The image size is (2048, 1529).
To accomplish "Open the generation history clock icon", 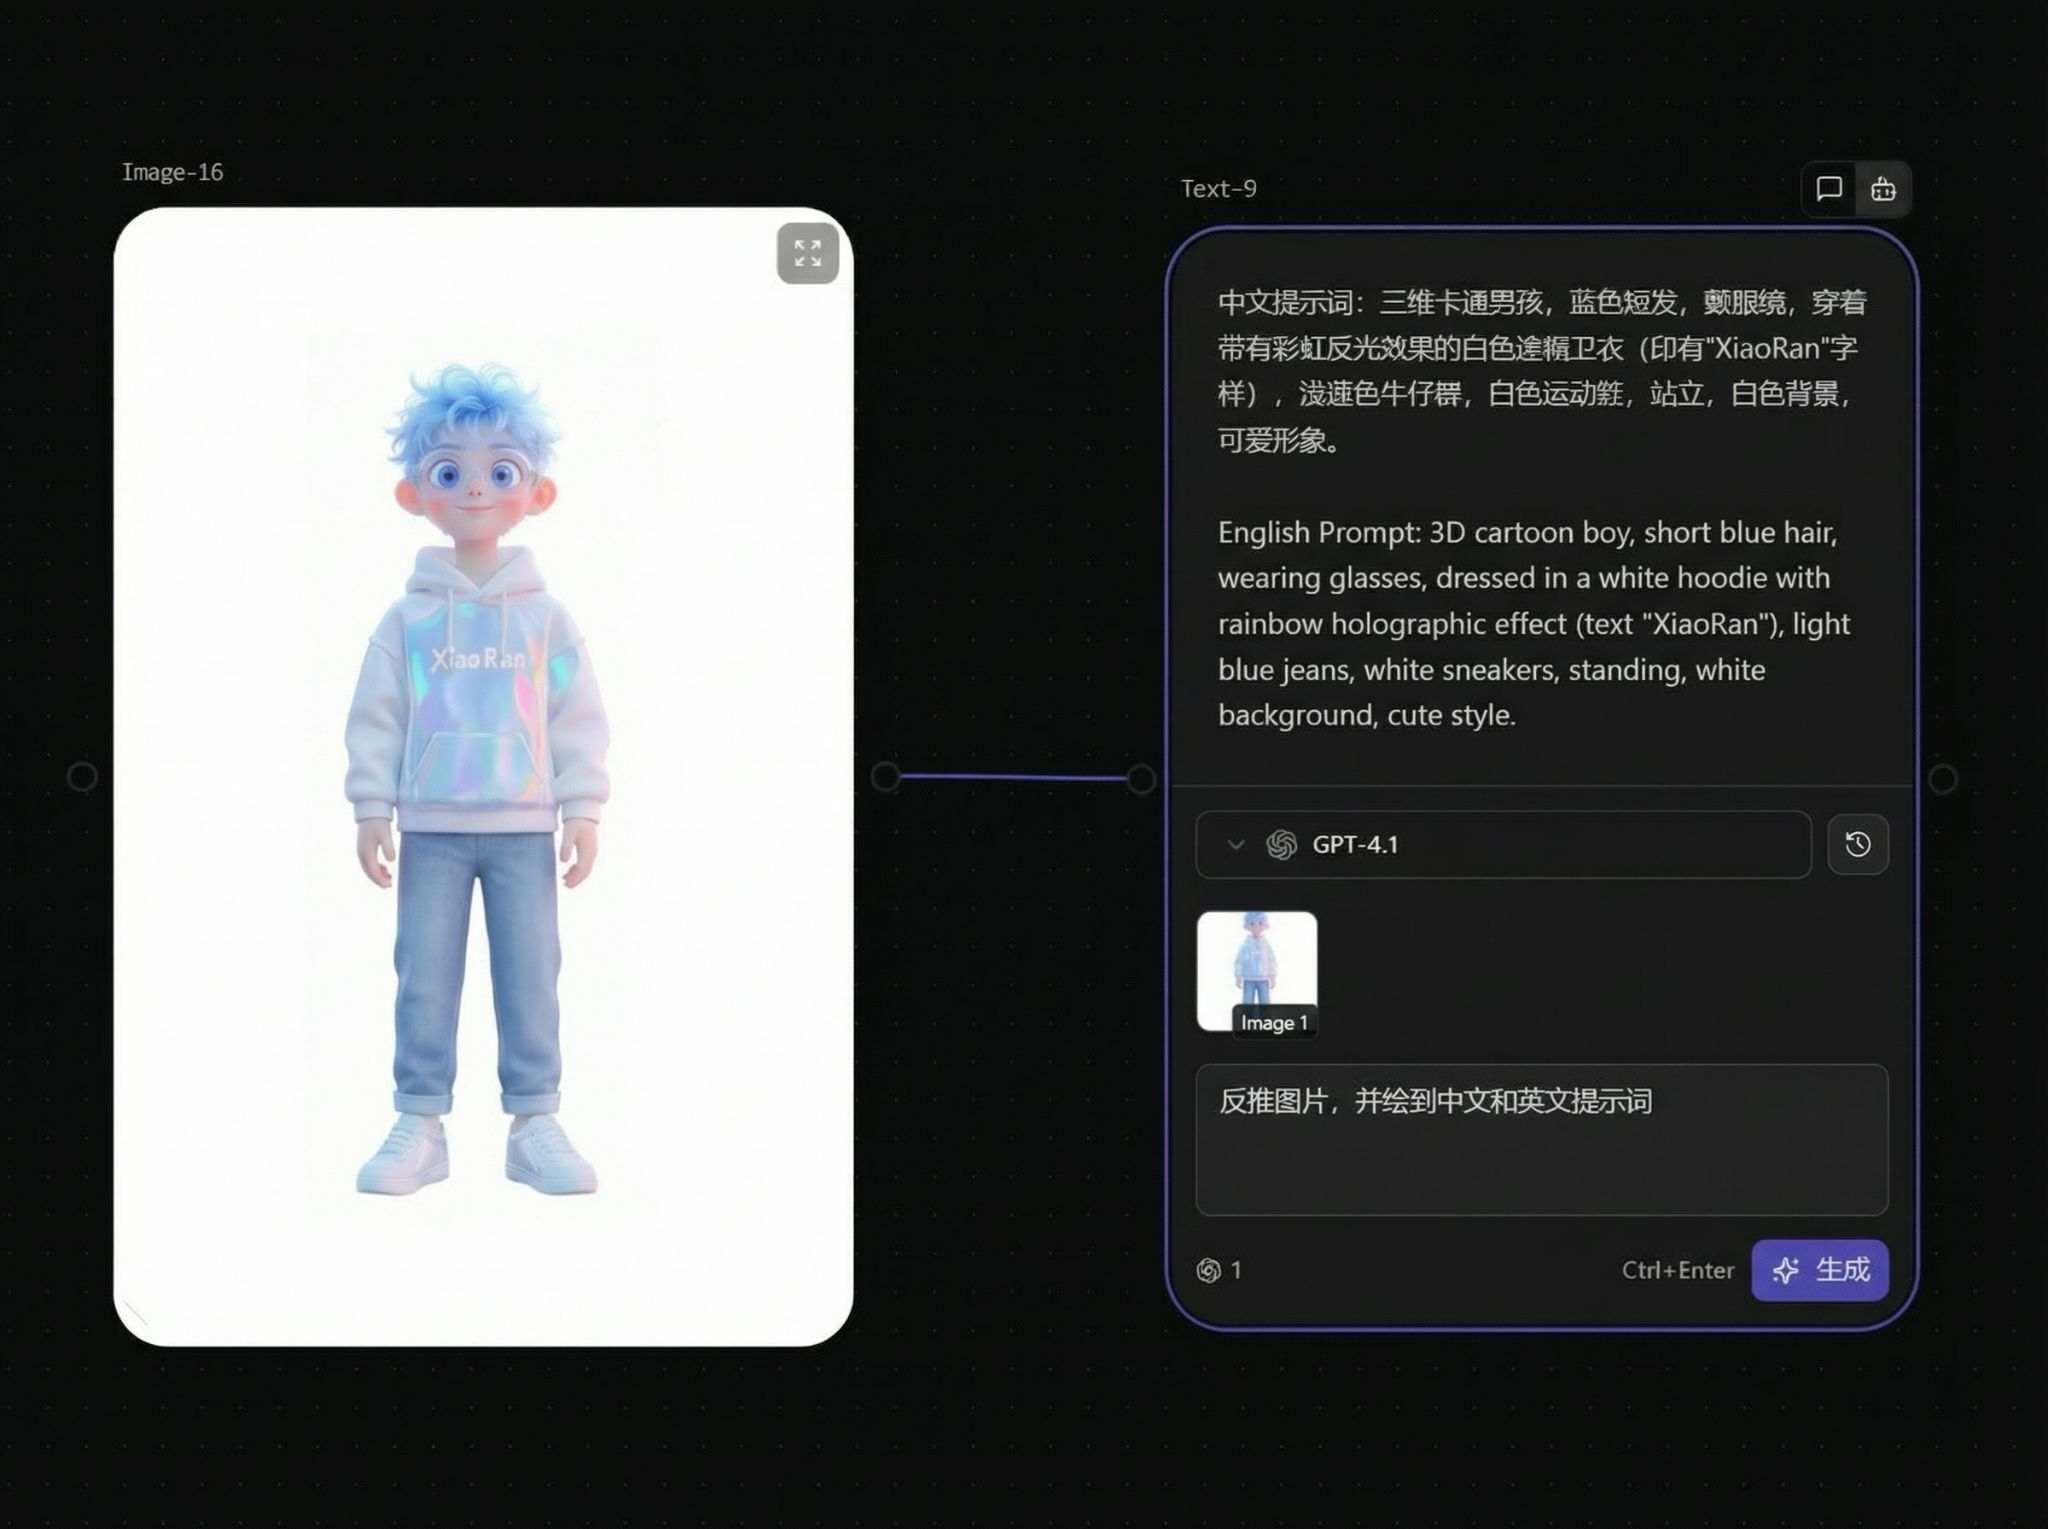I will 1857,845.
